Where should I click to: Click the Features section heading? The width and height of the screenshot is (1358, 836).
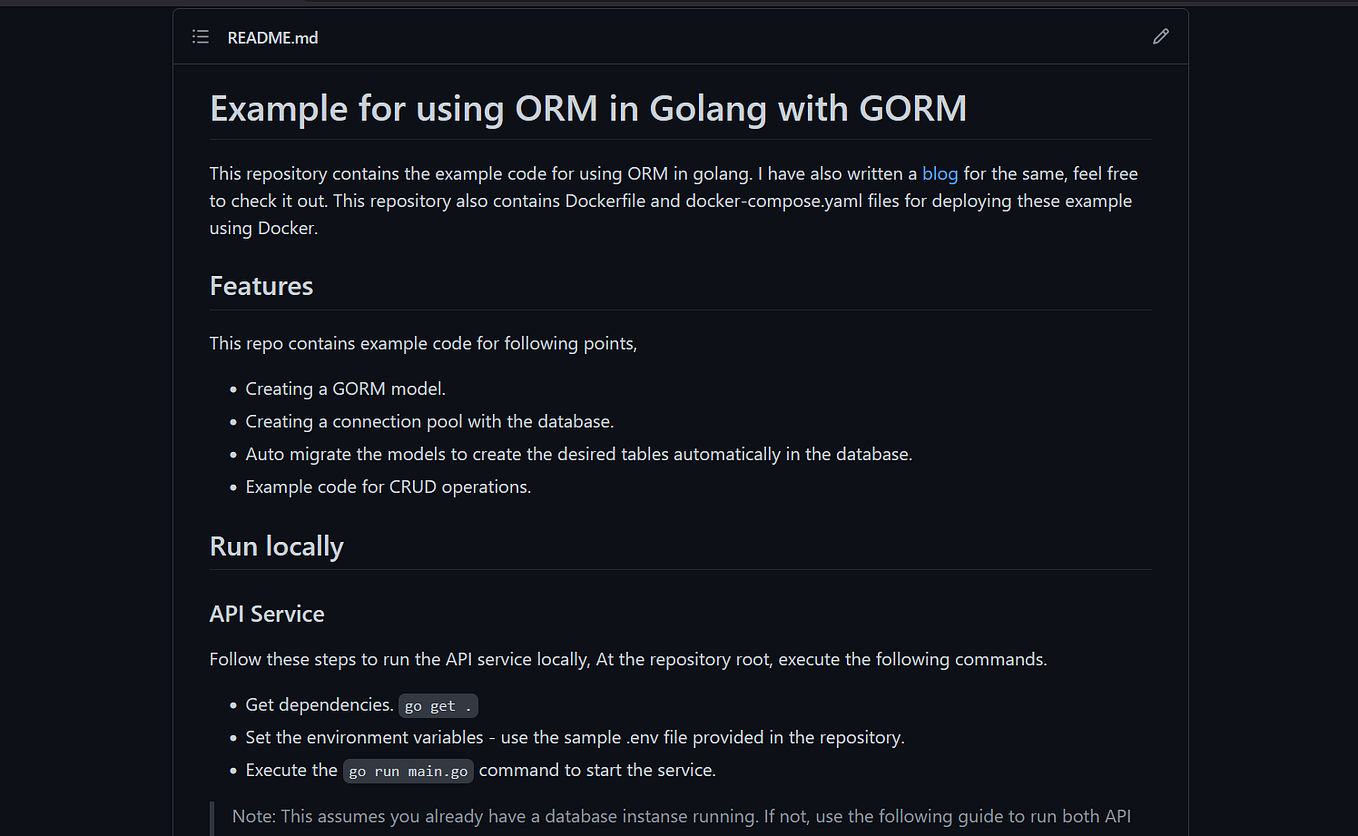(x=261, y=286)
